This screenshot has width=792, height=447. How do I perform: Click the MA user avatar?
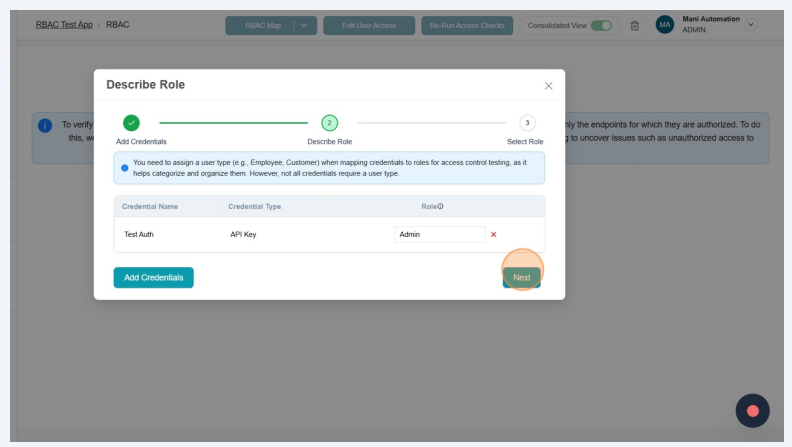(x=665, y=24)
